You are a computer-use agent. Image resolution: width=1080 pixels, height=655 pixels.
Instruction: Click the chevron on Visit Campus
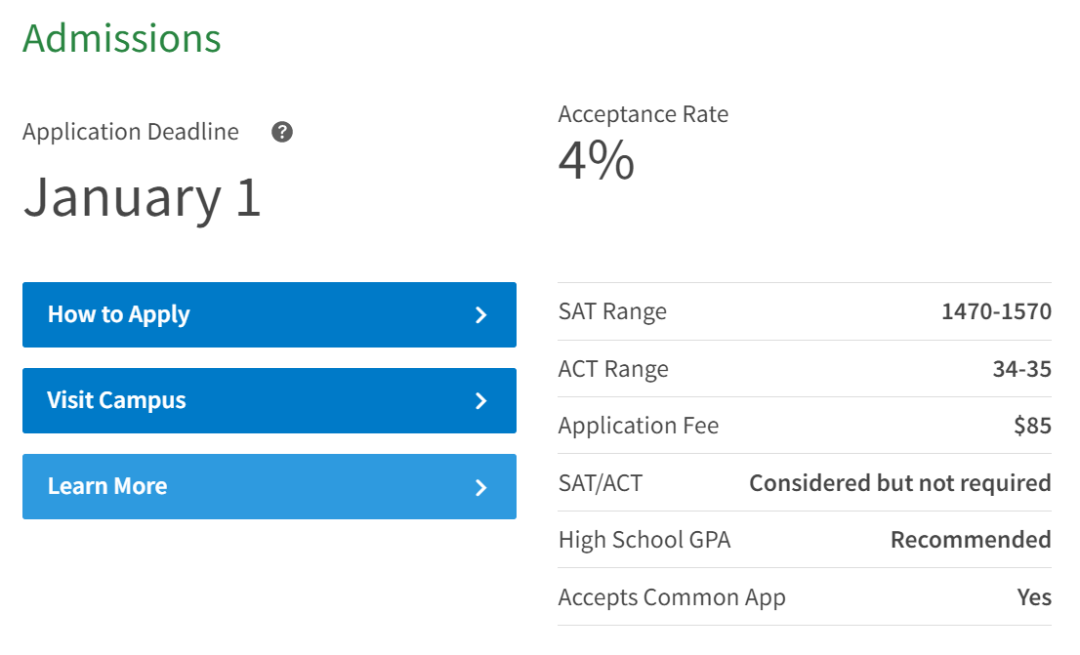[x=481, y=401]
